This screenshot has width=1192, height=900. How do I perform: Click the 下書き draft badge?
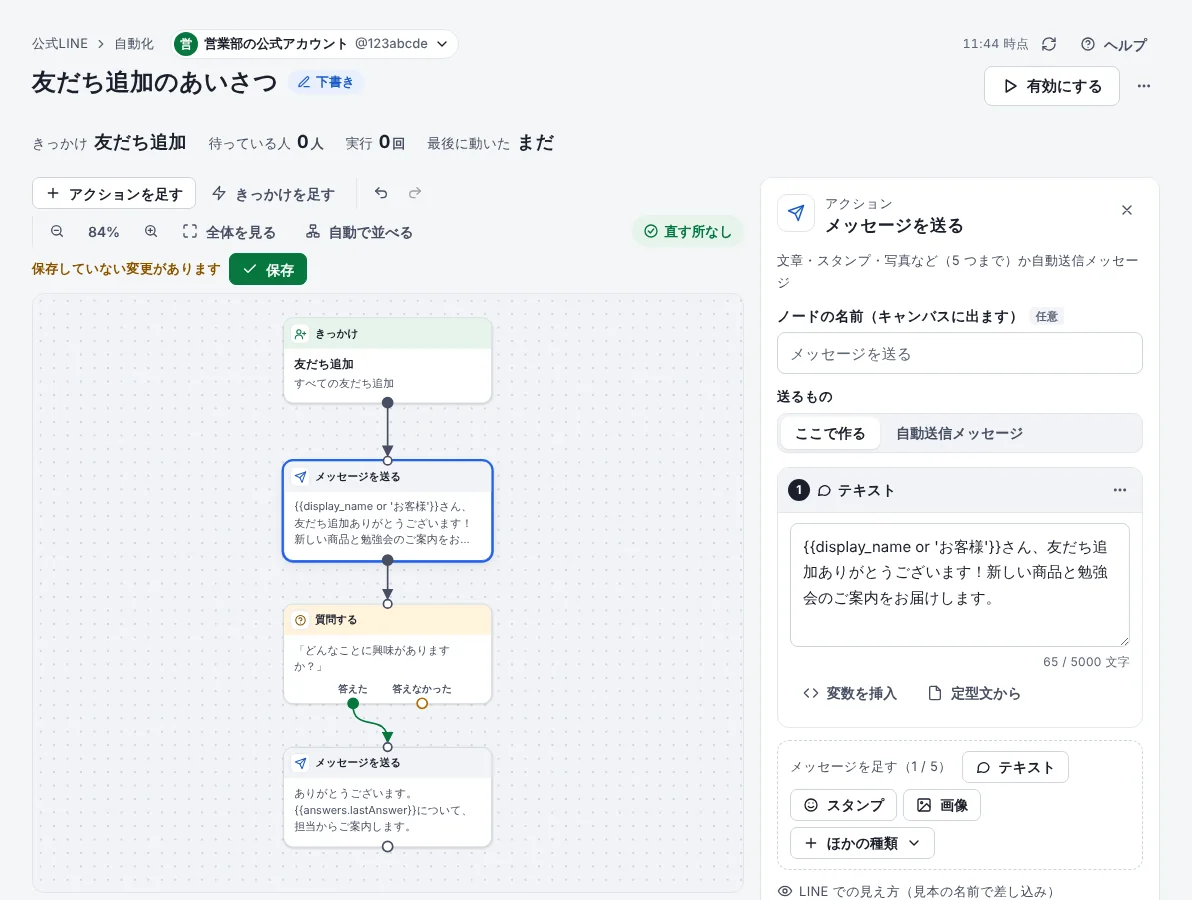point(325,82)
